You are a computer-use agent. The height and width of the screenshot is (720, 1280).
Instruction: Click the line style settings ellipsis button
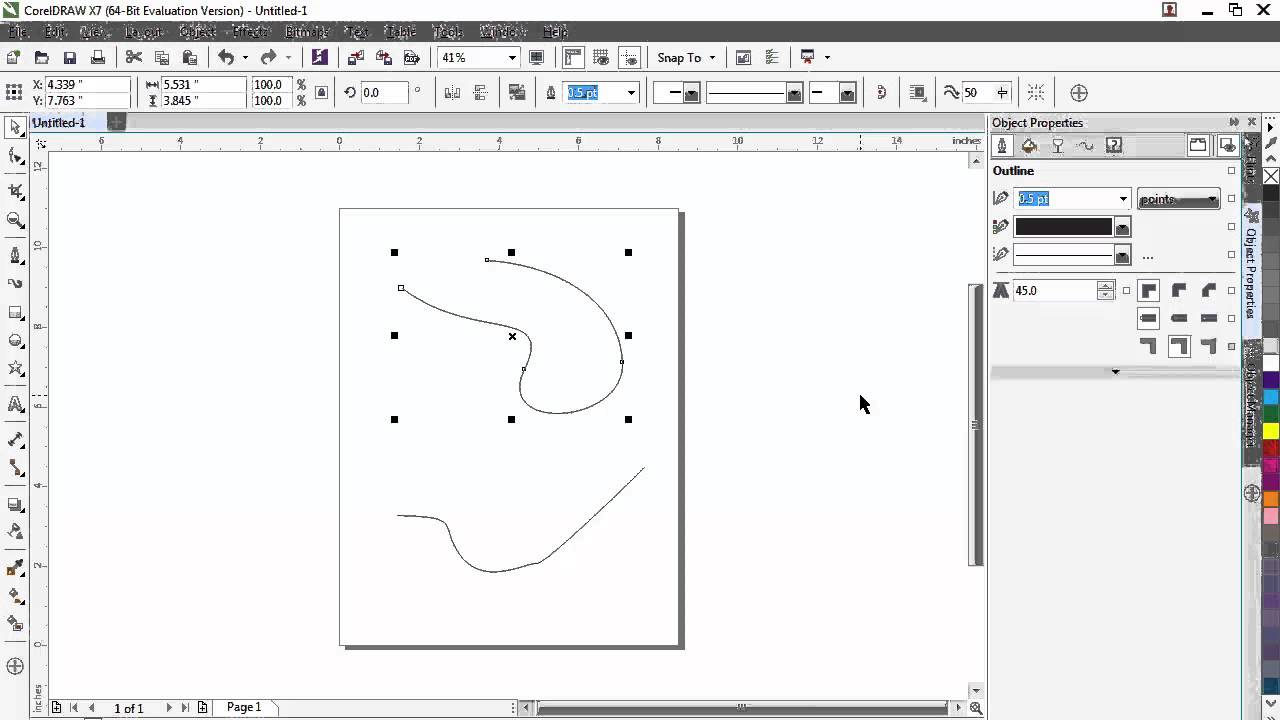1147,257
